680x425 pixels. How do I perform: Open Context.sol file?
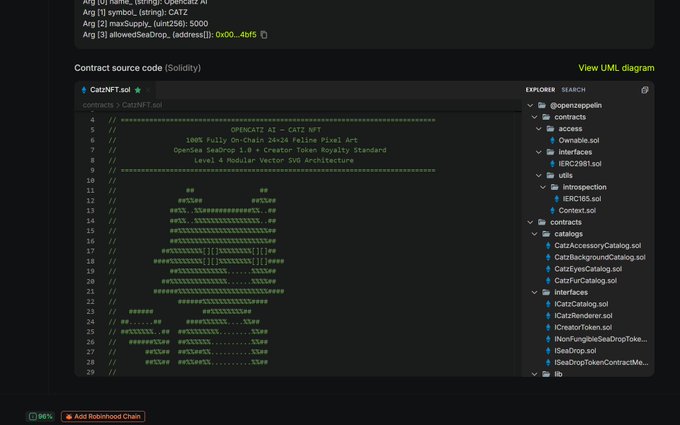click(x=577, y=211)
